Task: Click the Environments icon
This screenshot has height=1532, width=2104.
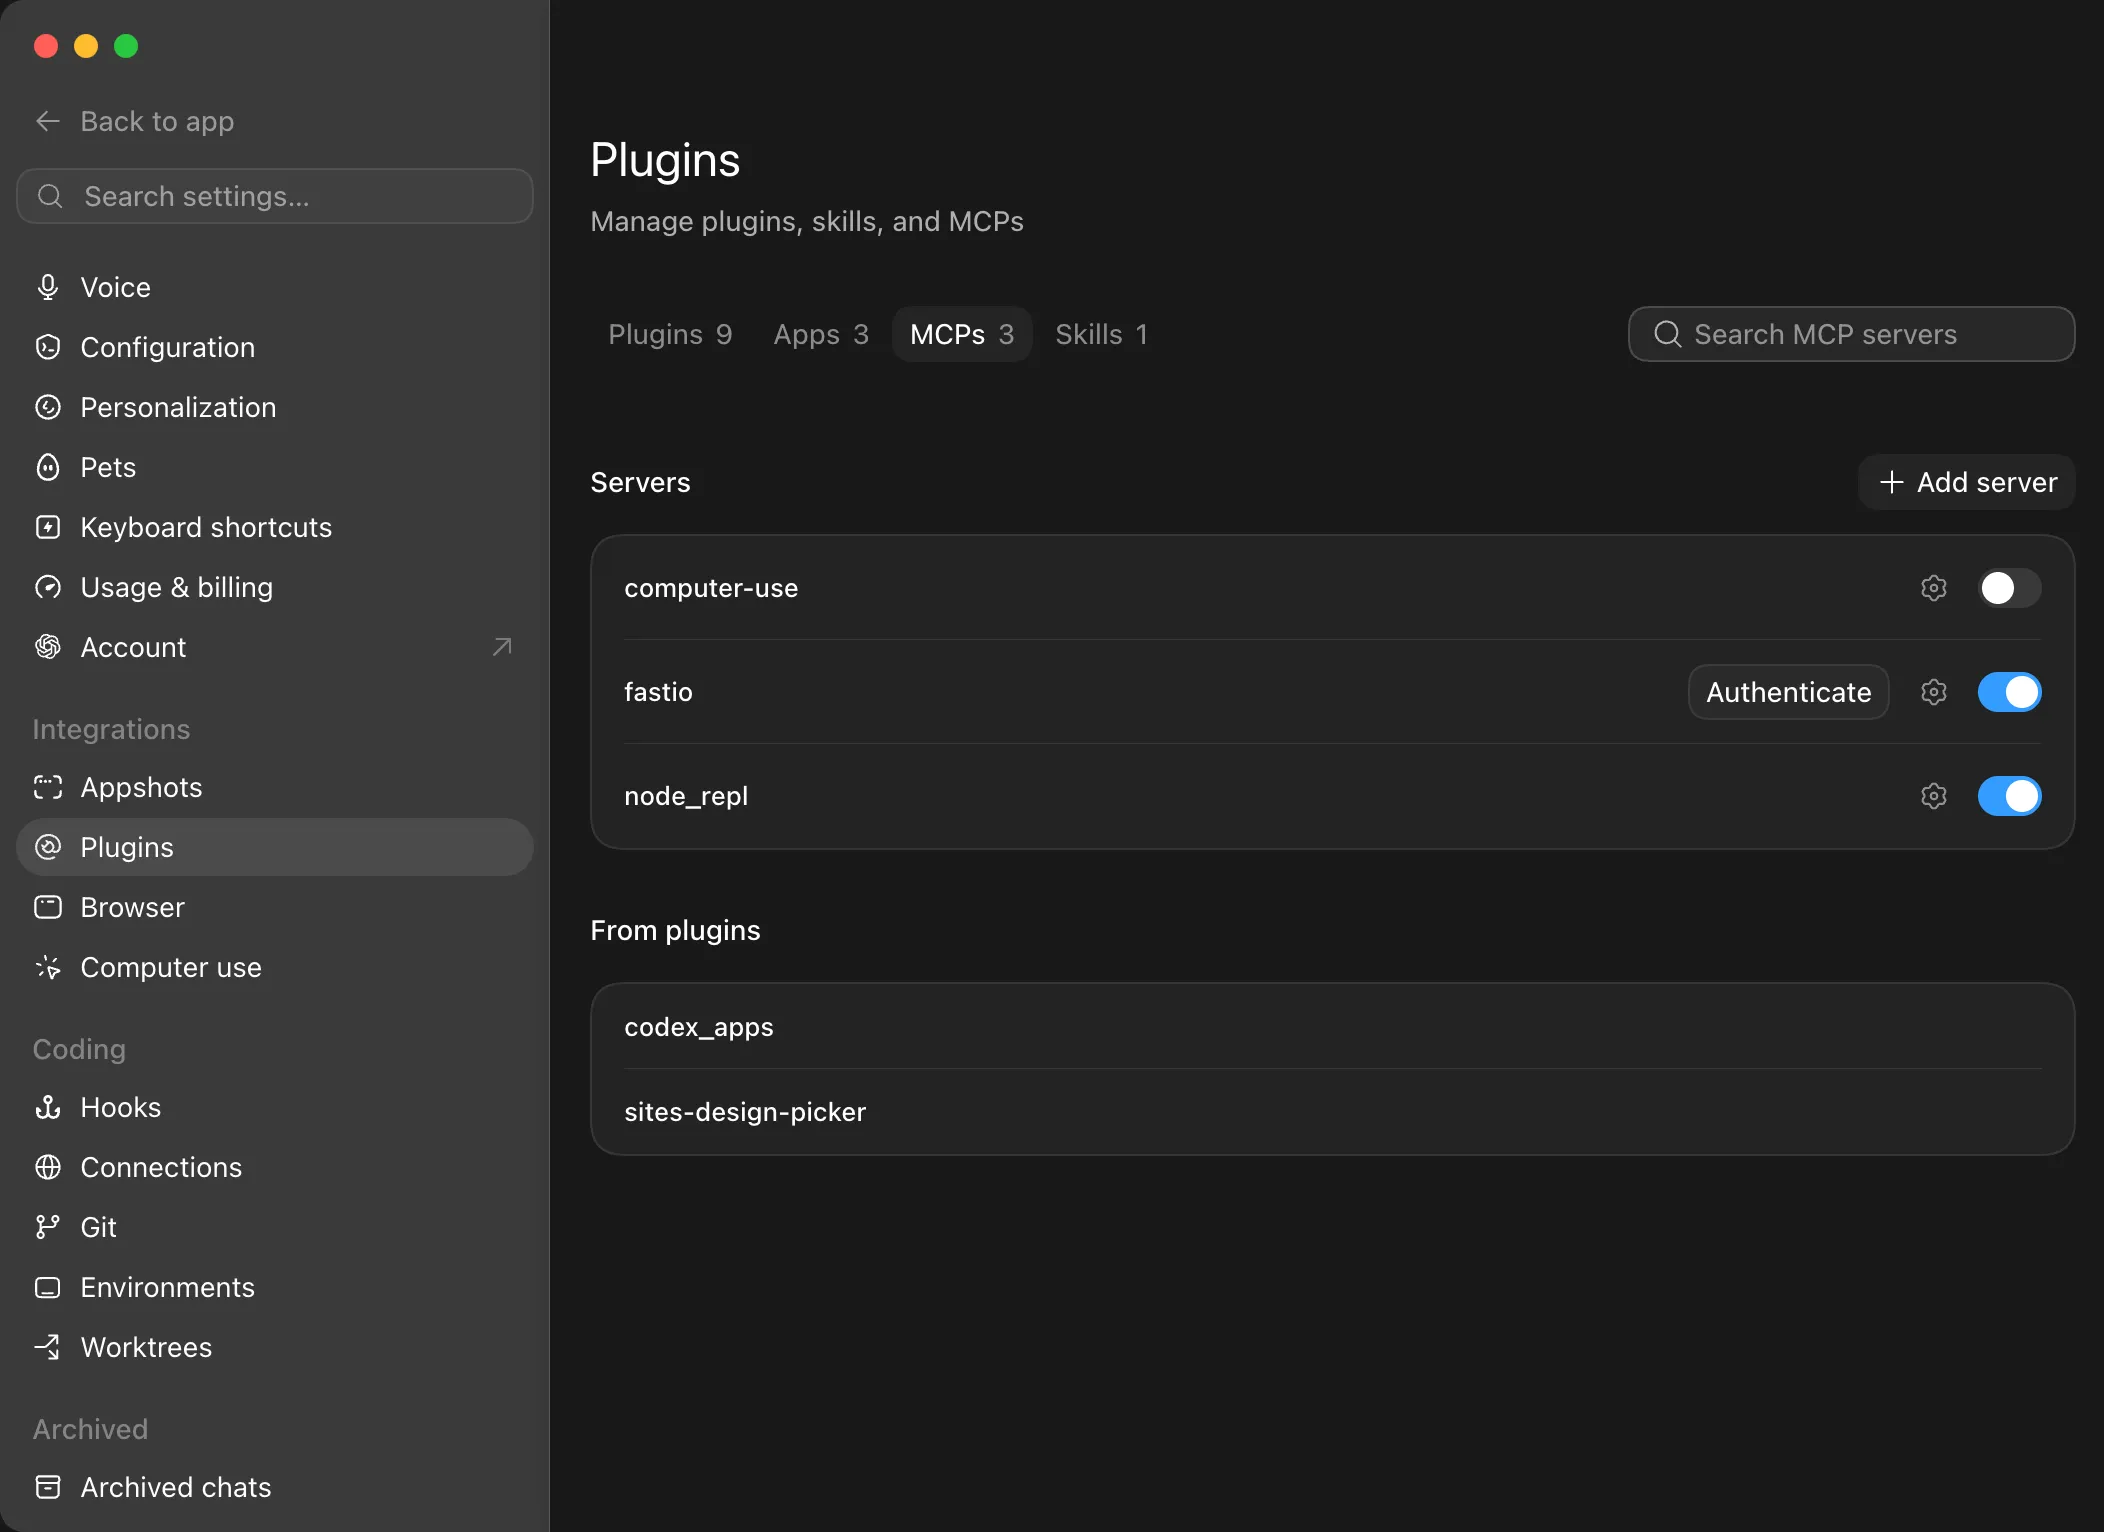Action: coord(48,1287)
